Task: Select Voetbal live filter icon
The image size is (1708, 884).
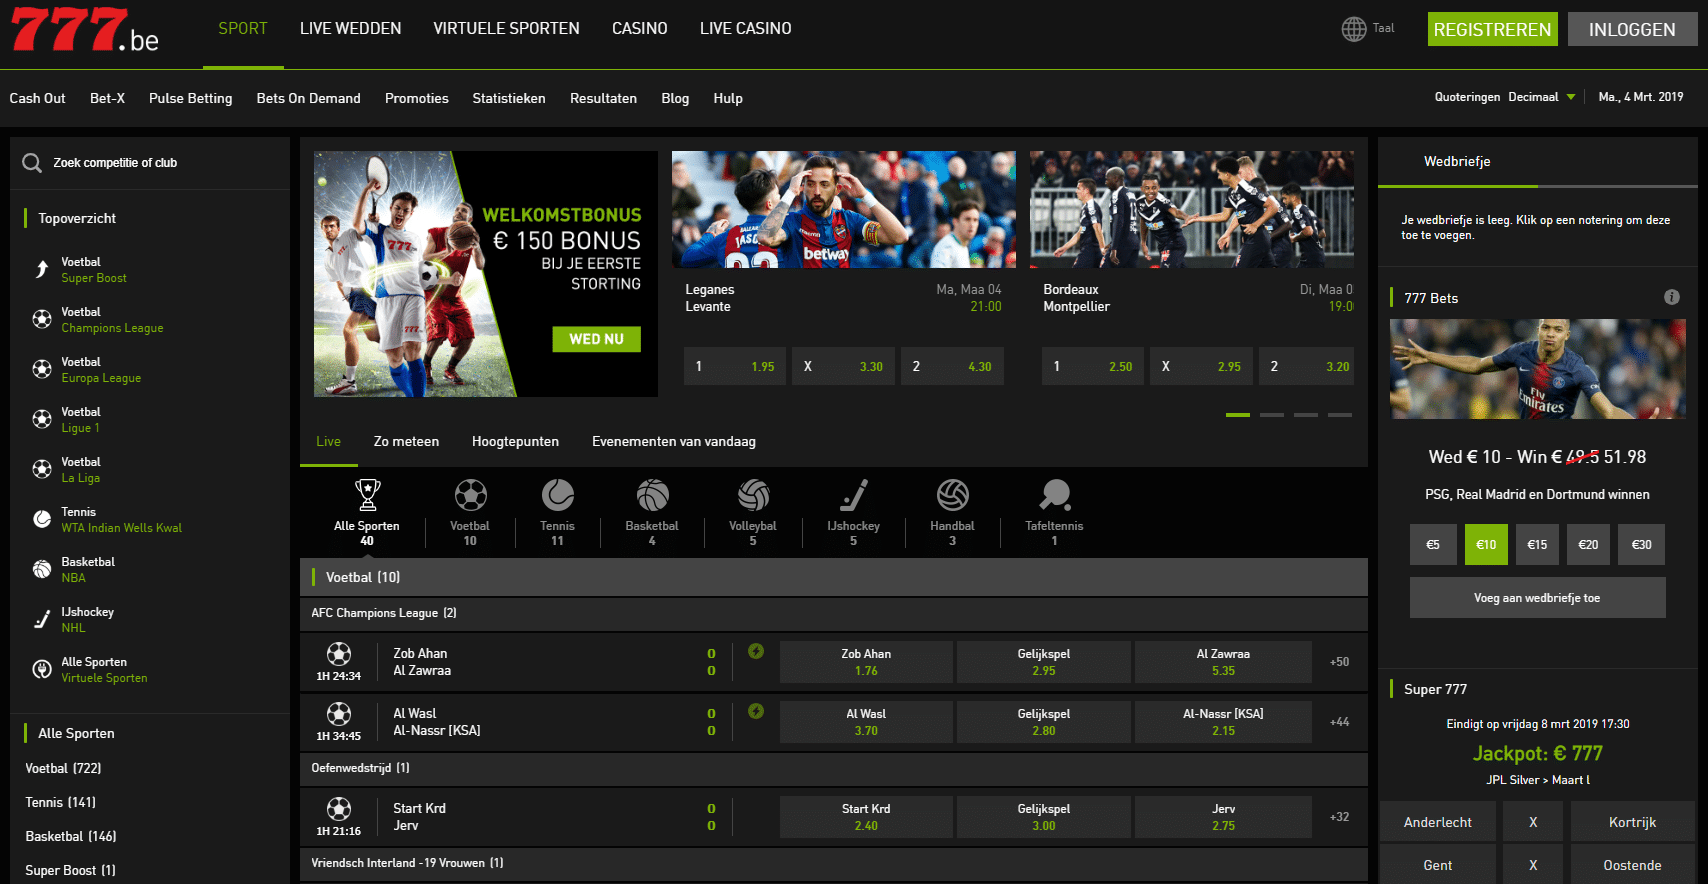Action: [x=470, y=495]
